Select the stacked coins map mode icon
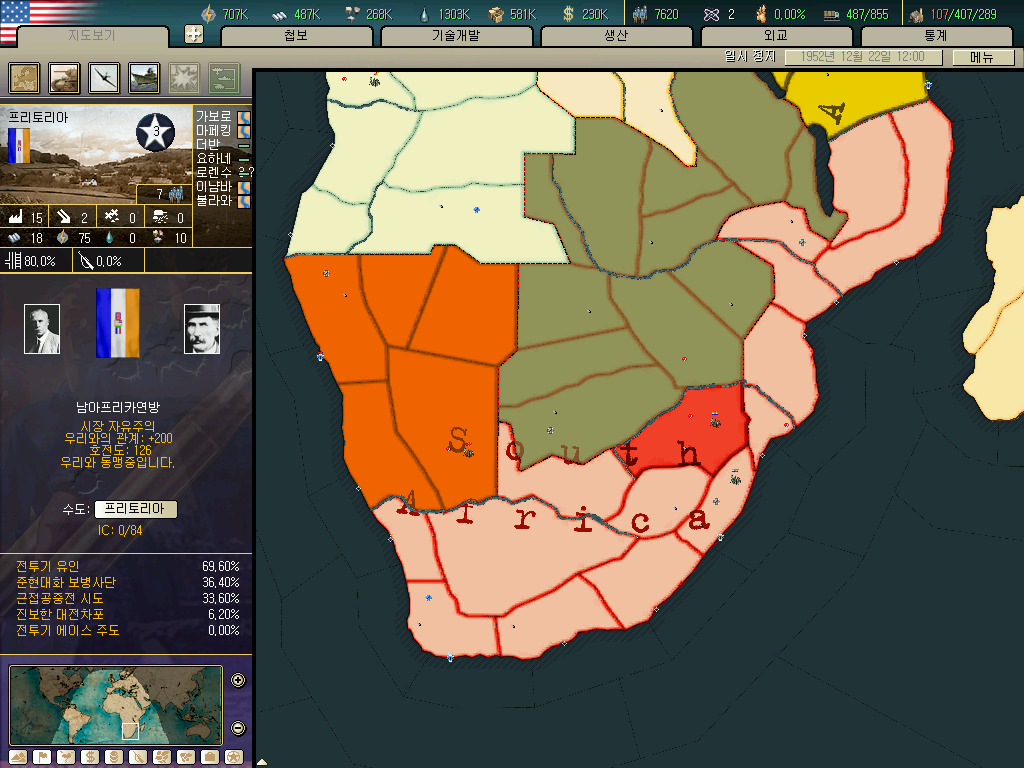The height and width of the screenshot is (768, 1024). tap(114, 757)
